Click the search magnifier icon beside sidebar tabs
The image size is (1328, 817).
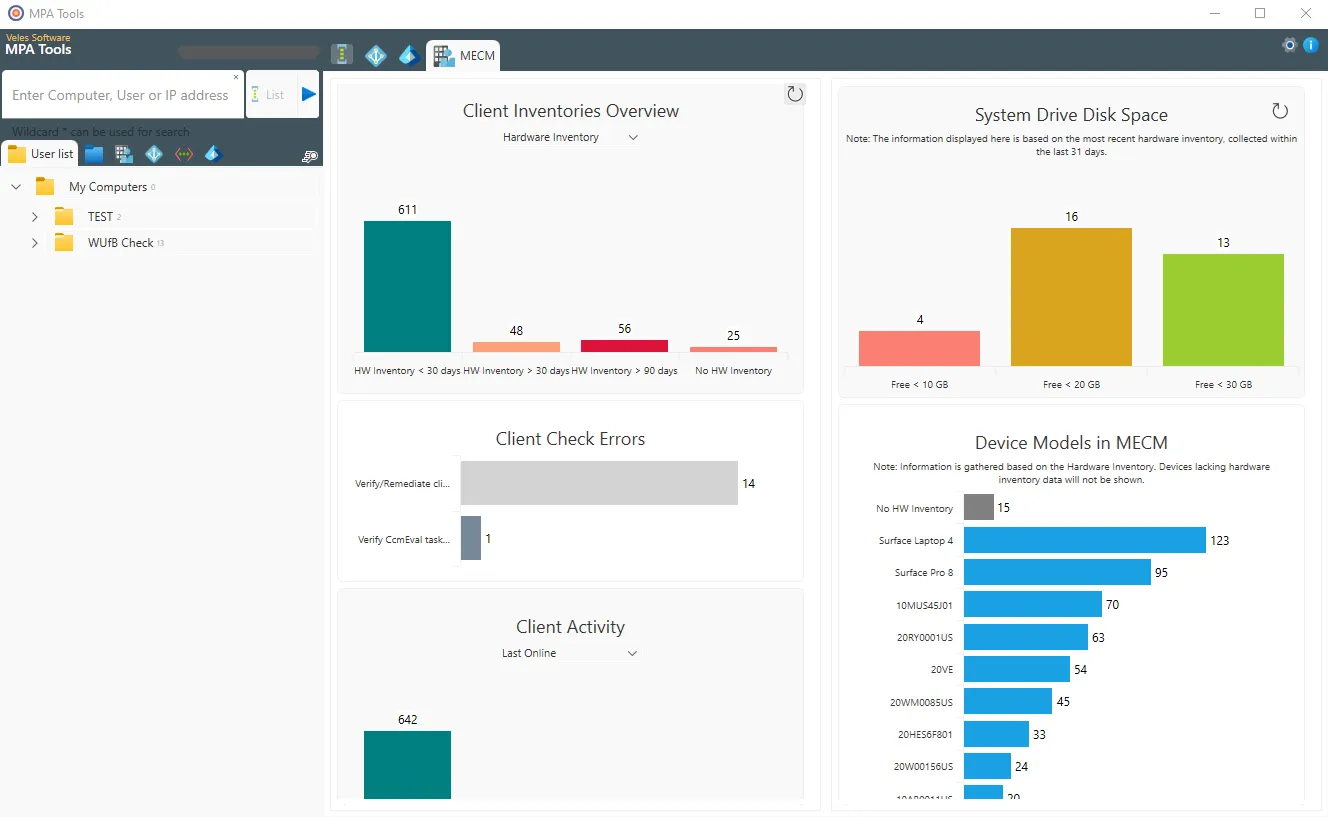[x=310, y=155]
